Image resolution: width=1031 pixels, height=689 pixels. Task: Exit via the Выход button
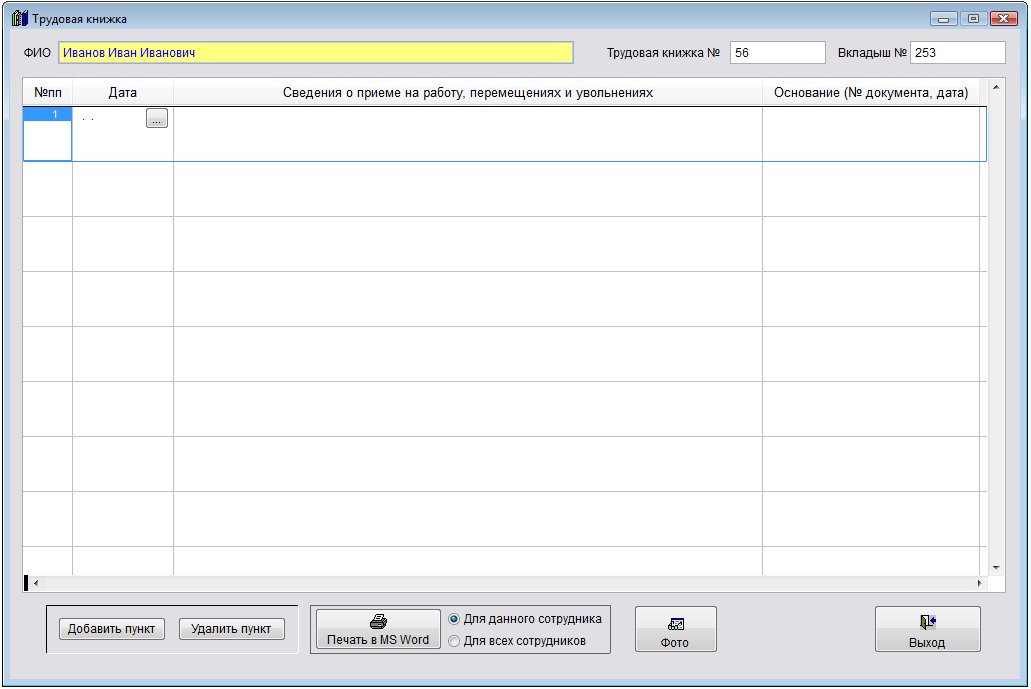(x=927, y=629)
